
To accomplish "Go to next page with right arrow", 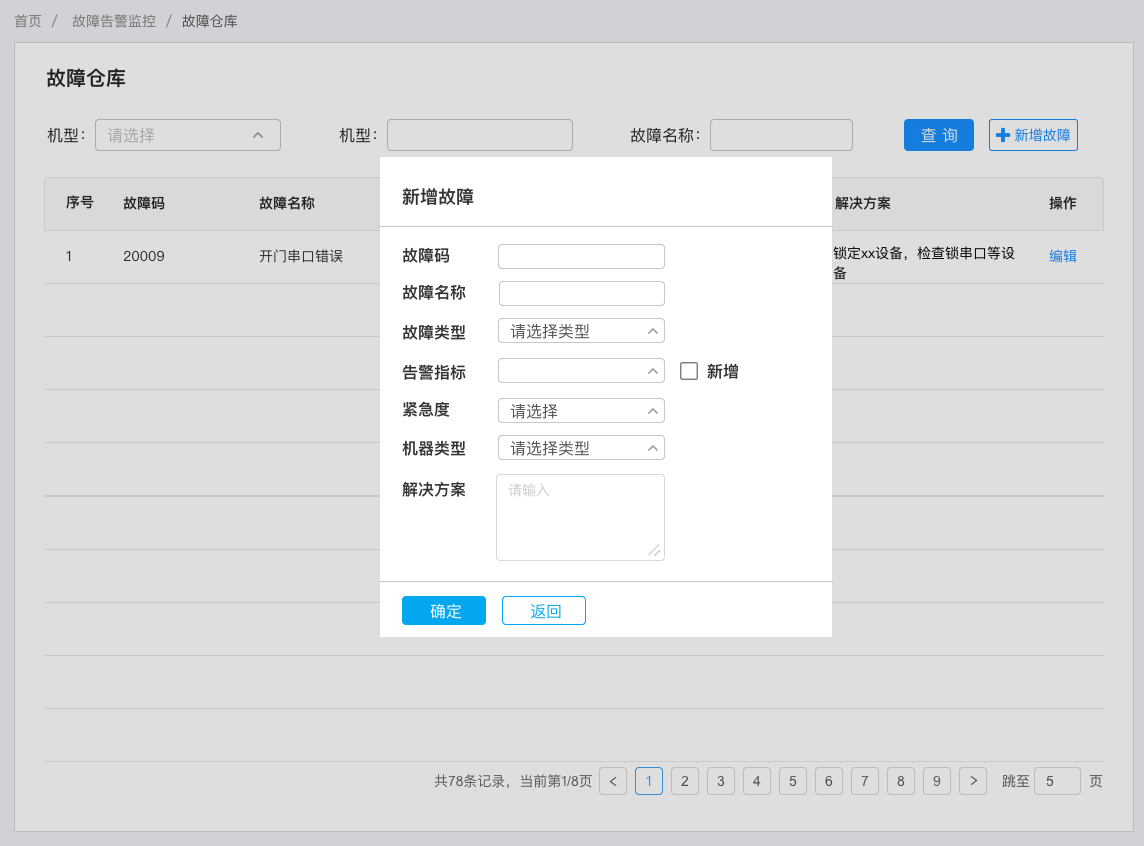I will point(973,781).
